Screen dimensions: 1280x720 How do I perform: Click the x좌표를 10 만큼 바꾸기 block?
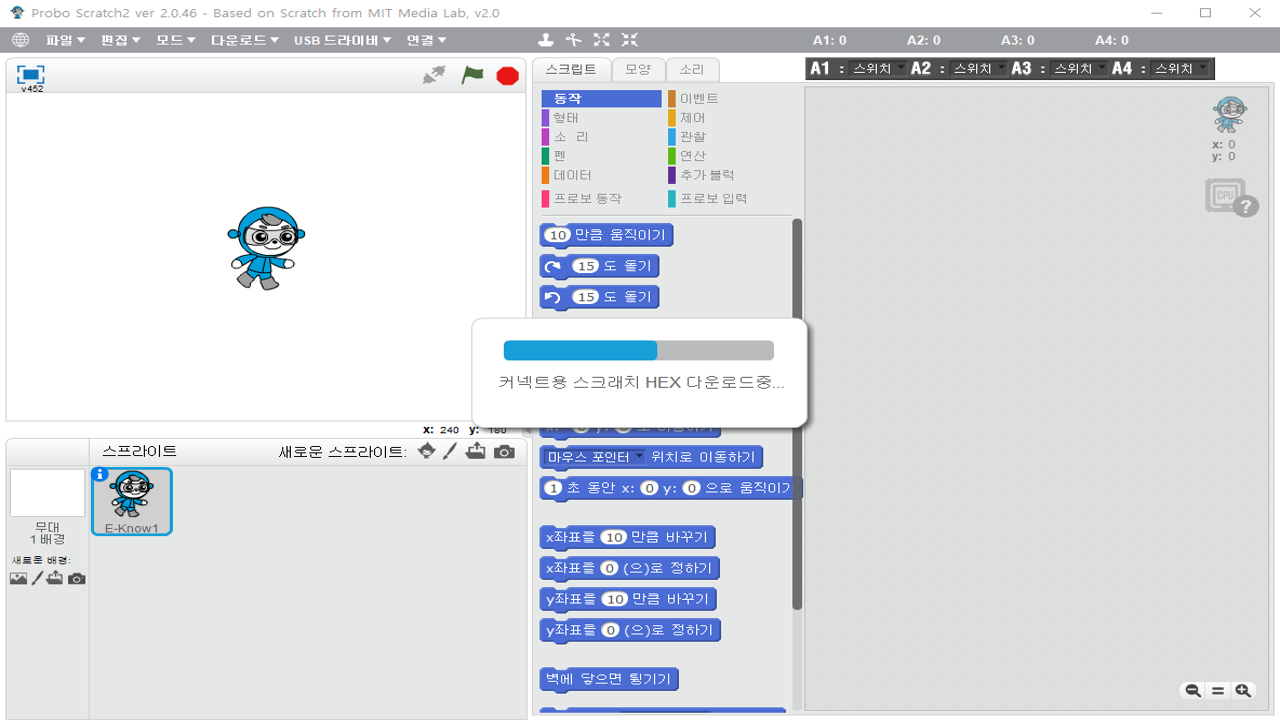[627, 537]
